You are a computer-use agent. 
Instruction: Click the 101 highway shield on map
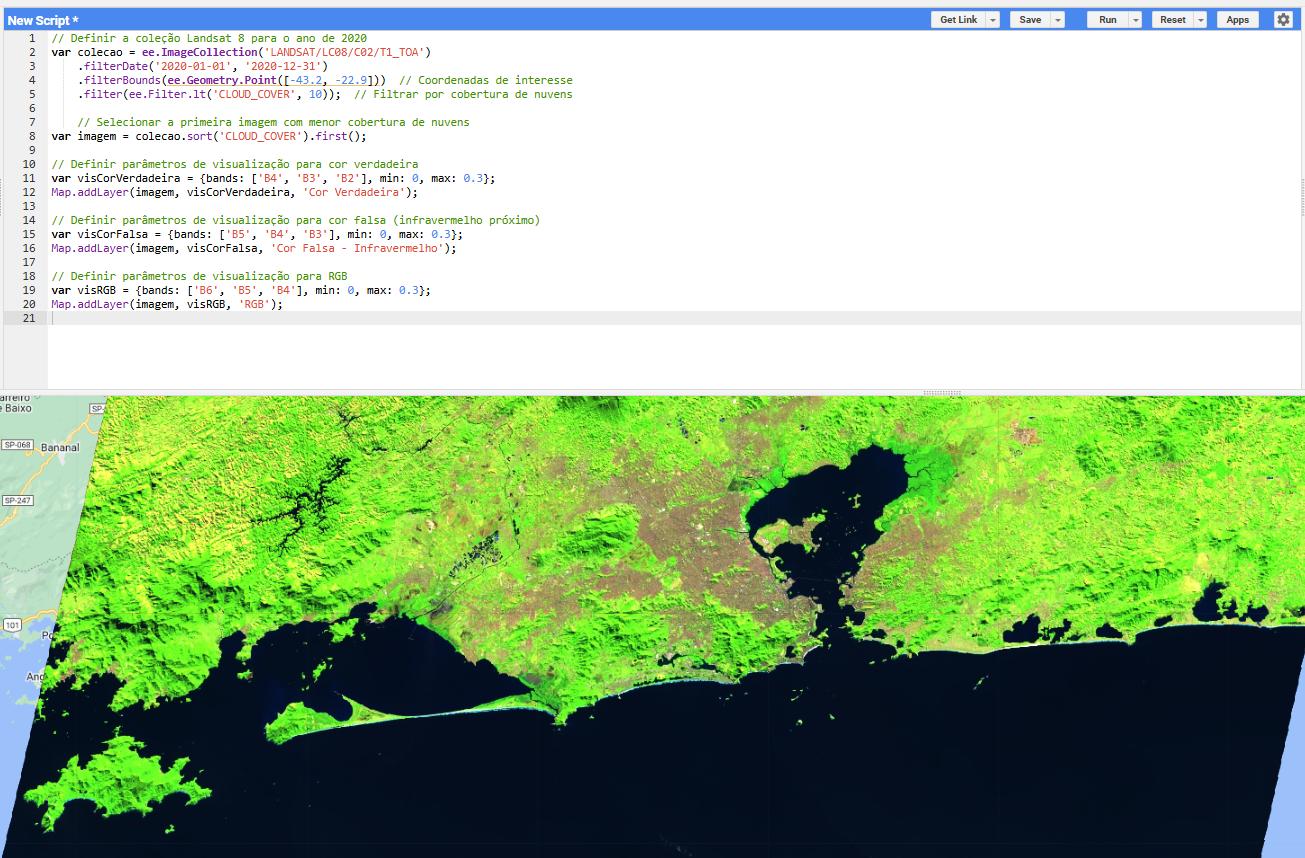[x=12, y=625]
